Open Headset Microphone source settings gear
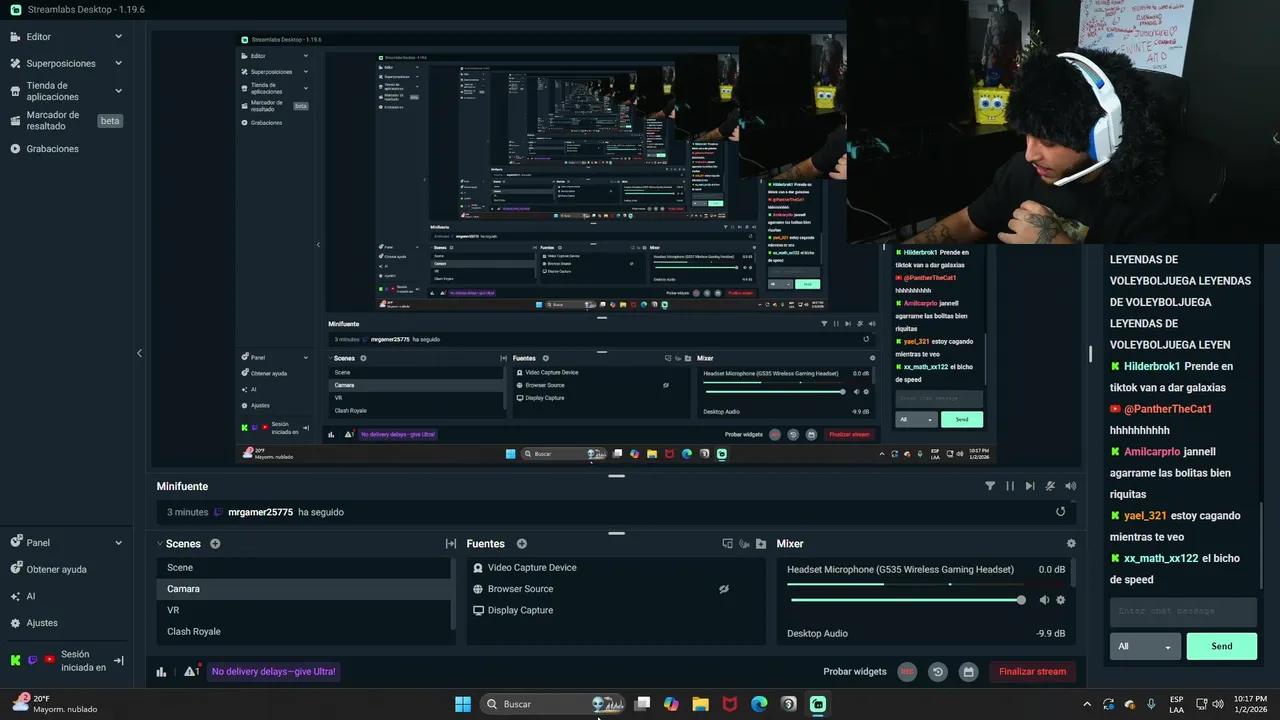 [x=1061, y=600]
